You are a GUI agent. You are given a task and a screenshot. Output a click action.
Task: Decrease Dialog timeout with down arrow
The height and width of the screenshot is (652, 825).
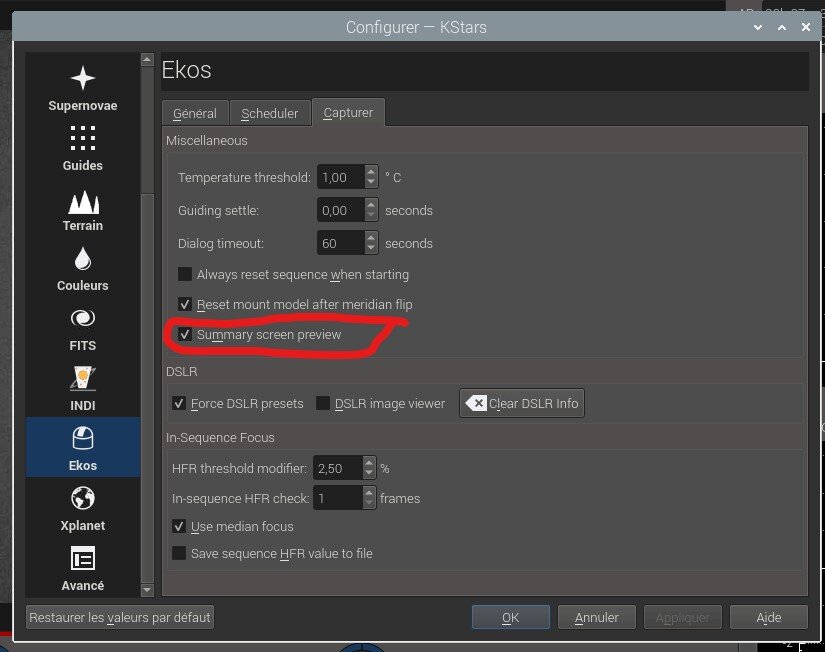[371, 249]
